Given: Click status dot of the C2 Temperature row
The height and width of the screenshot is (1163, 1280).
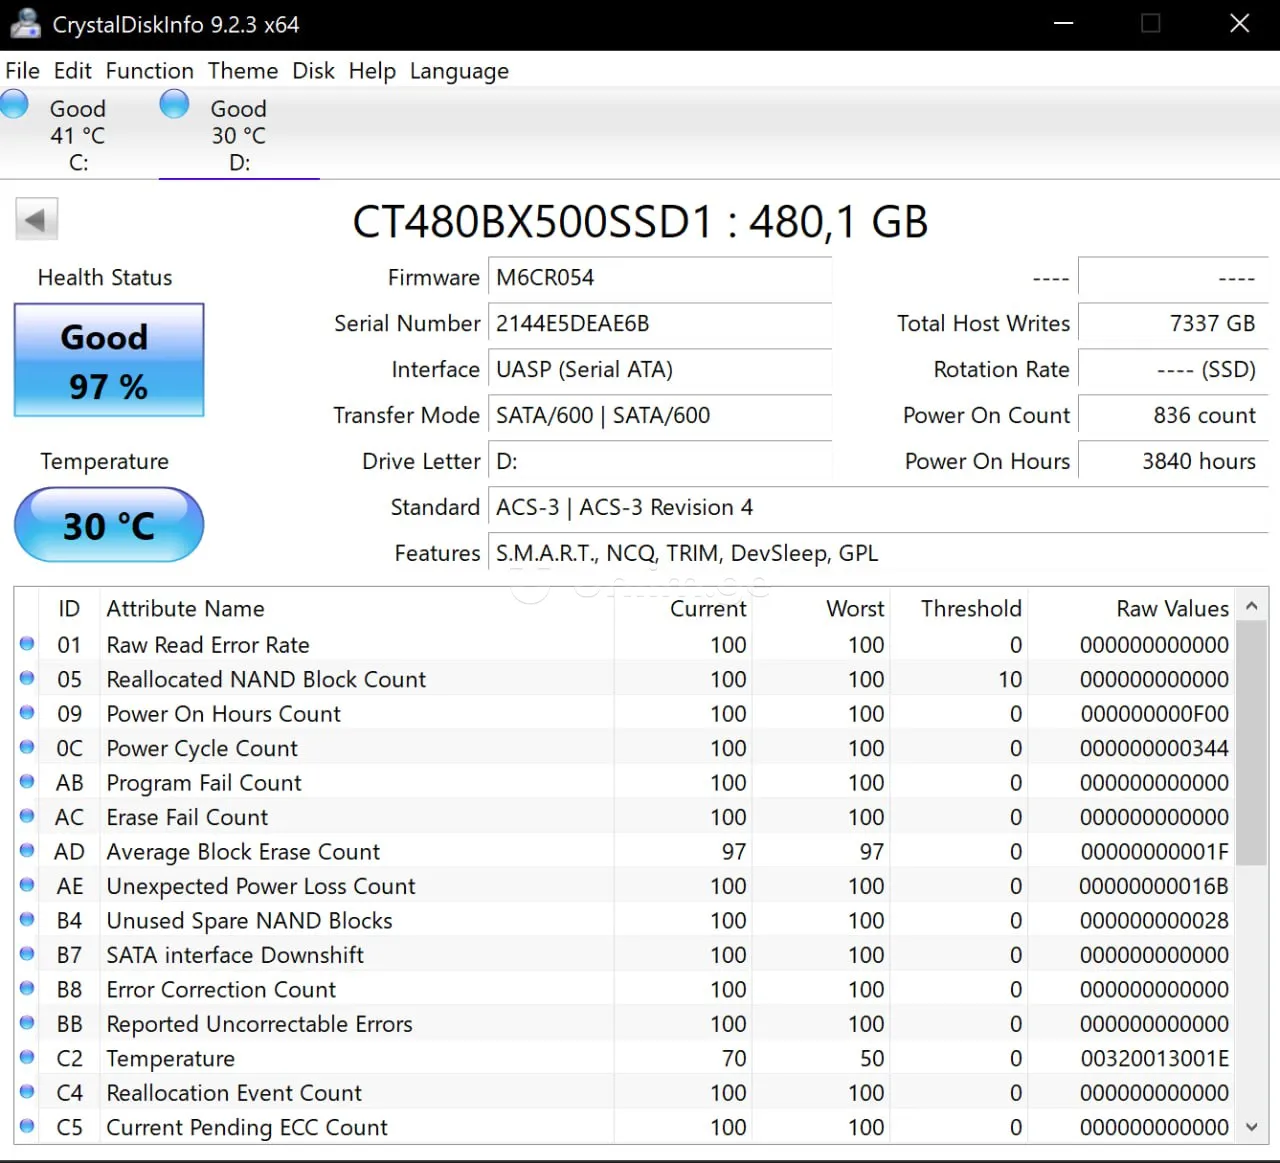Looking at the screenshot, I should [x=27, y=1057].
